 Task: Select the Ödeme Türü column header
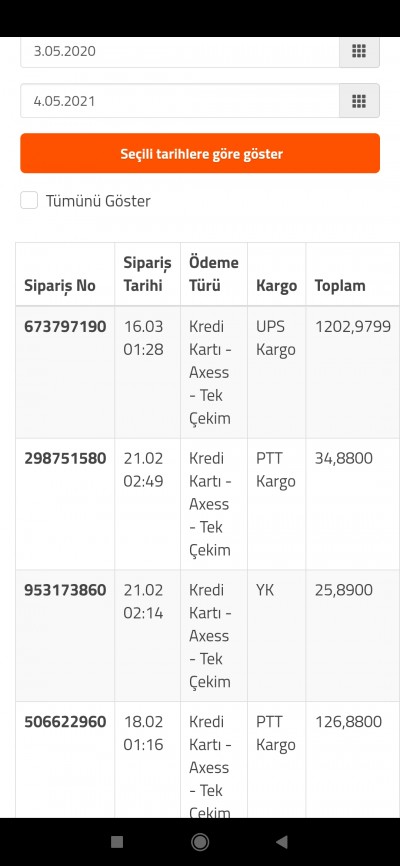coord(214,274)
